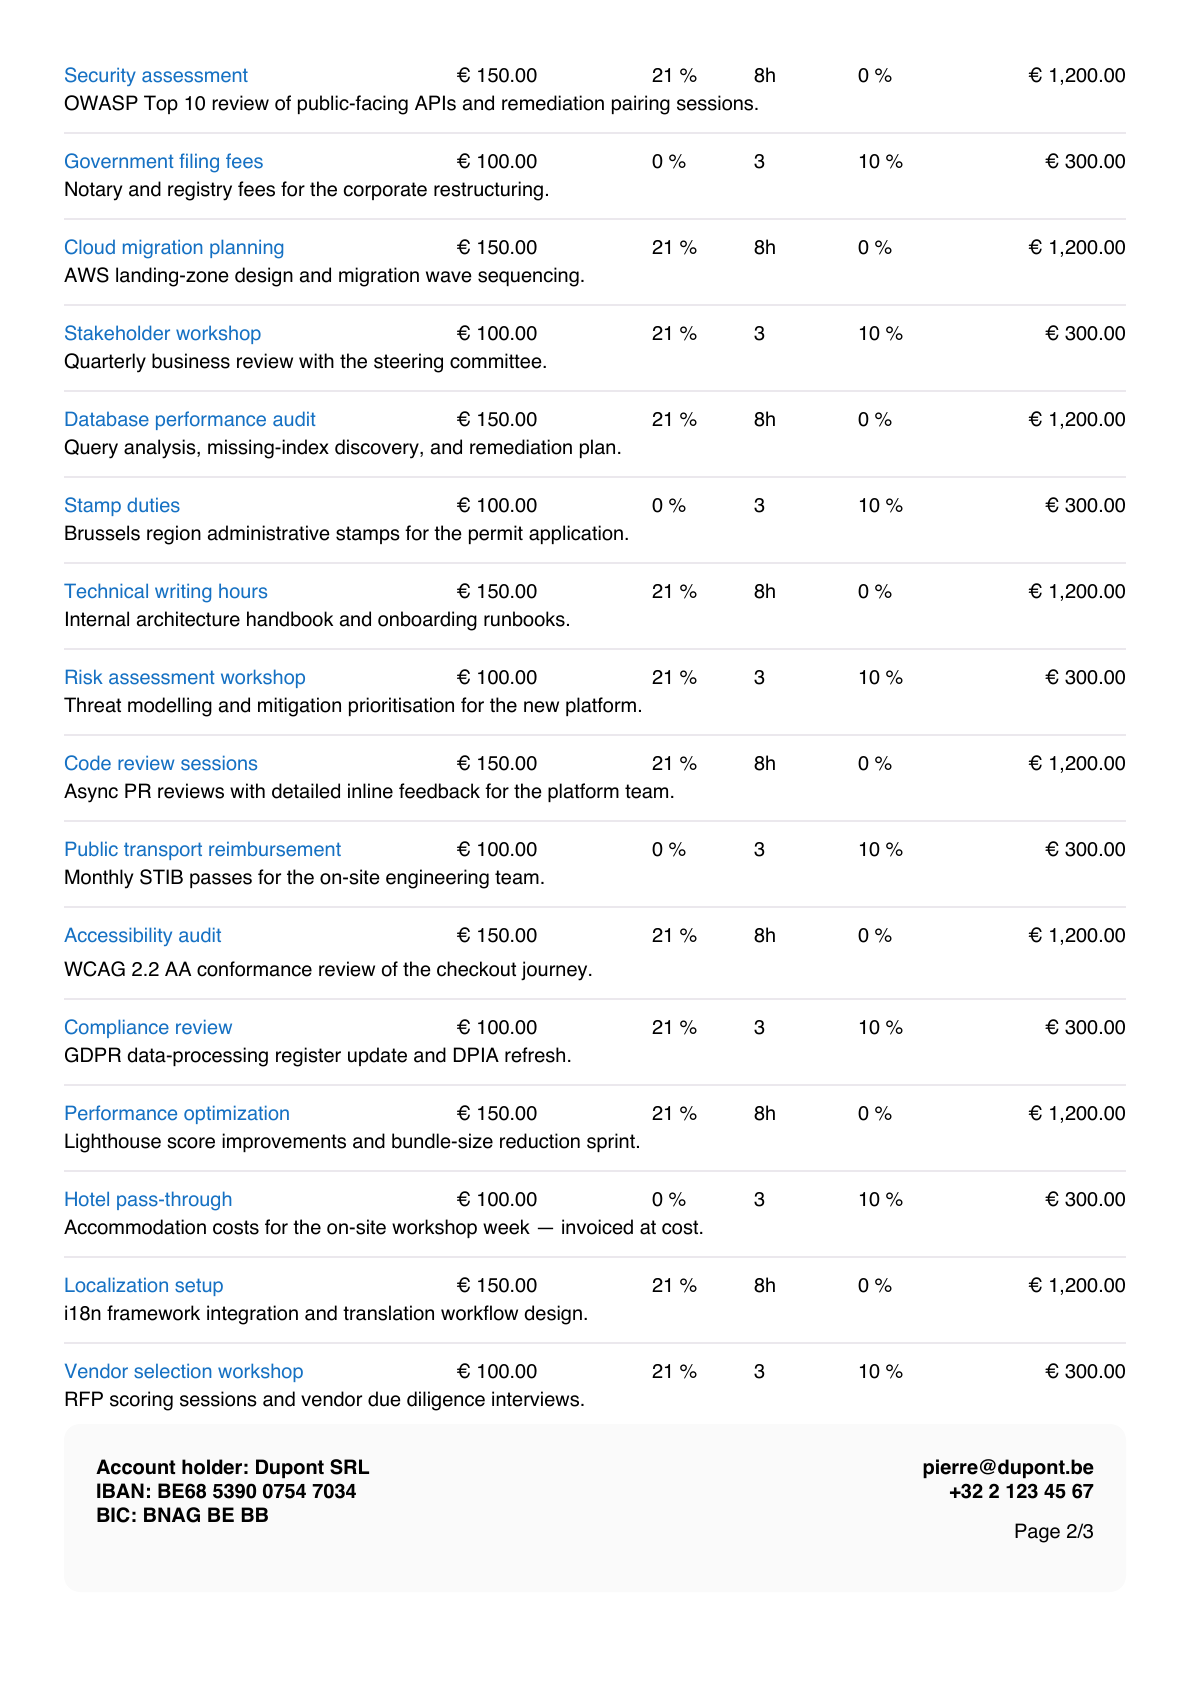Open the Security assessment link
The width and height of the screenshot is (1190, 1684).
[156, 76]
